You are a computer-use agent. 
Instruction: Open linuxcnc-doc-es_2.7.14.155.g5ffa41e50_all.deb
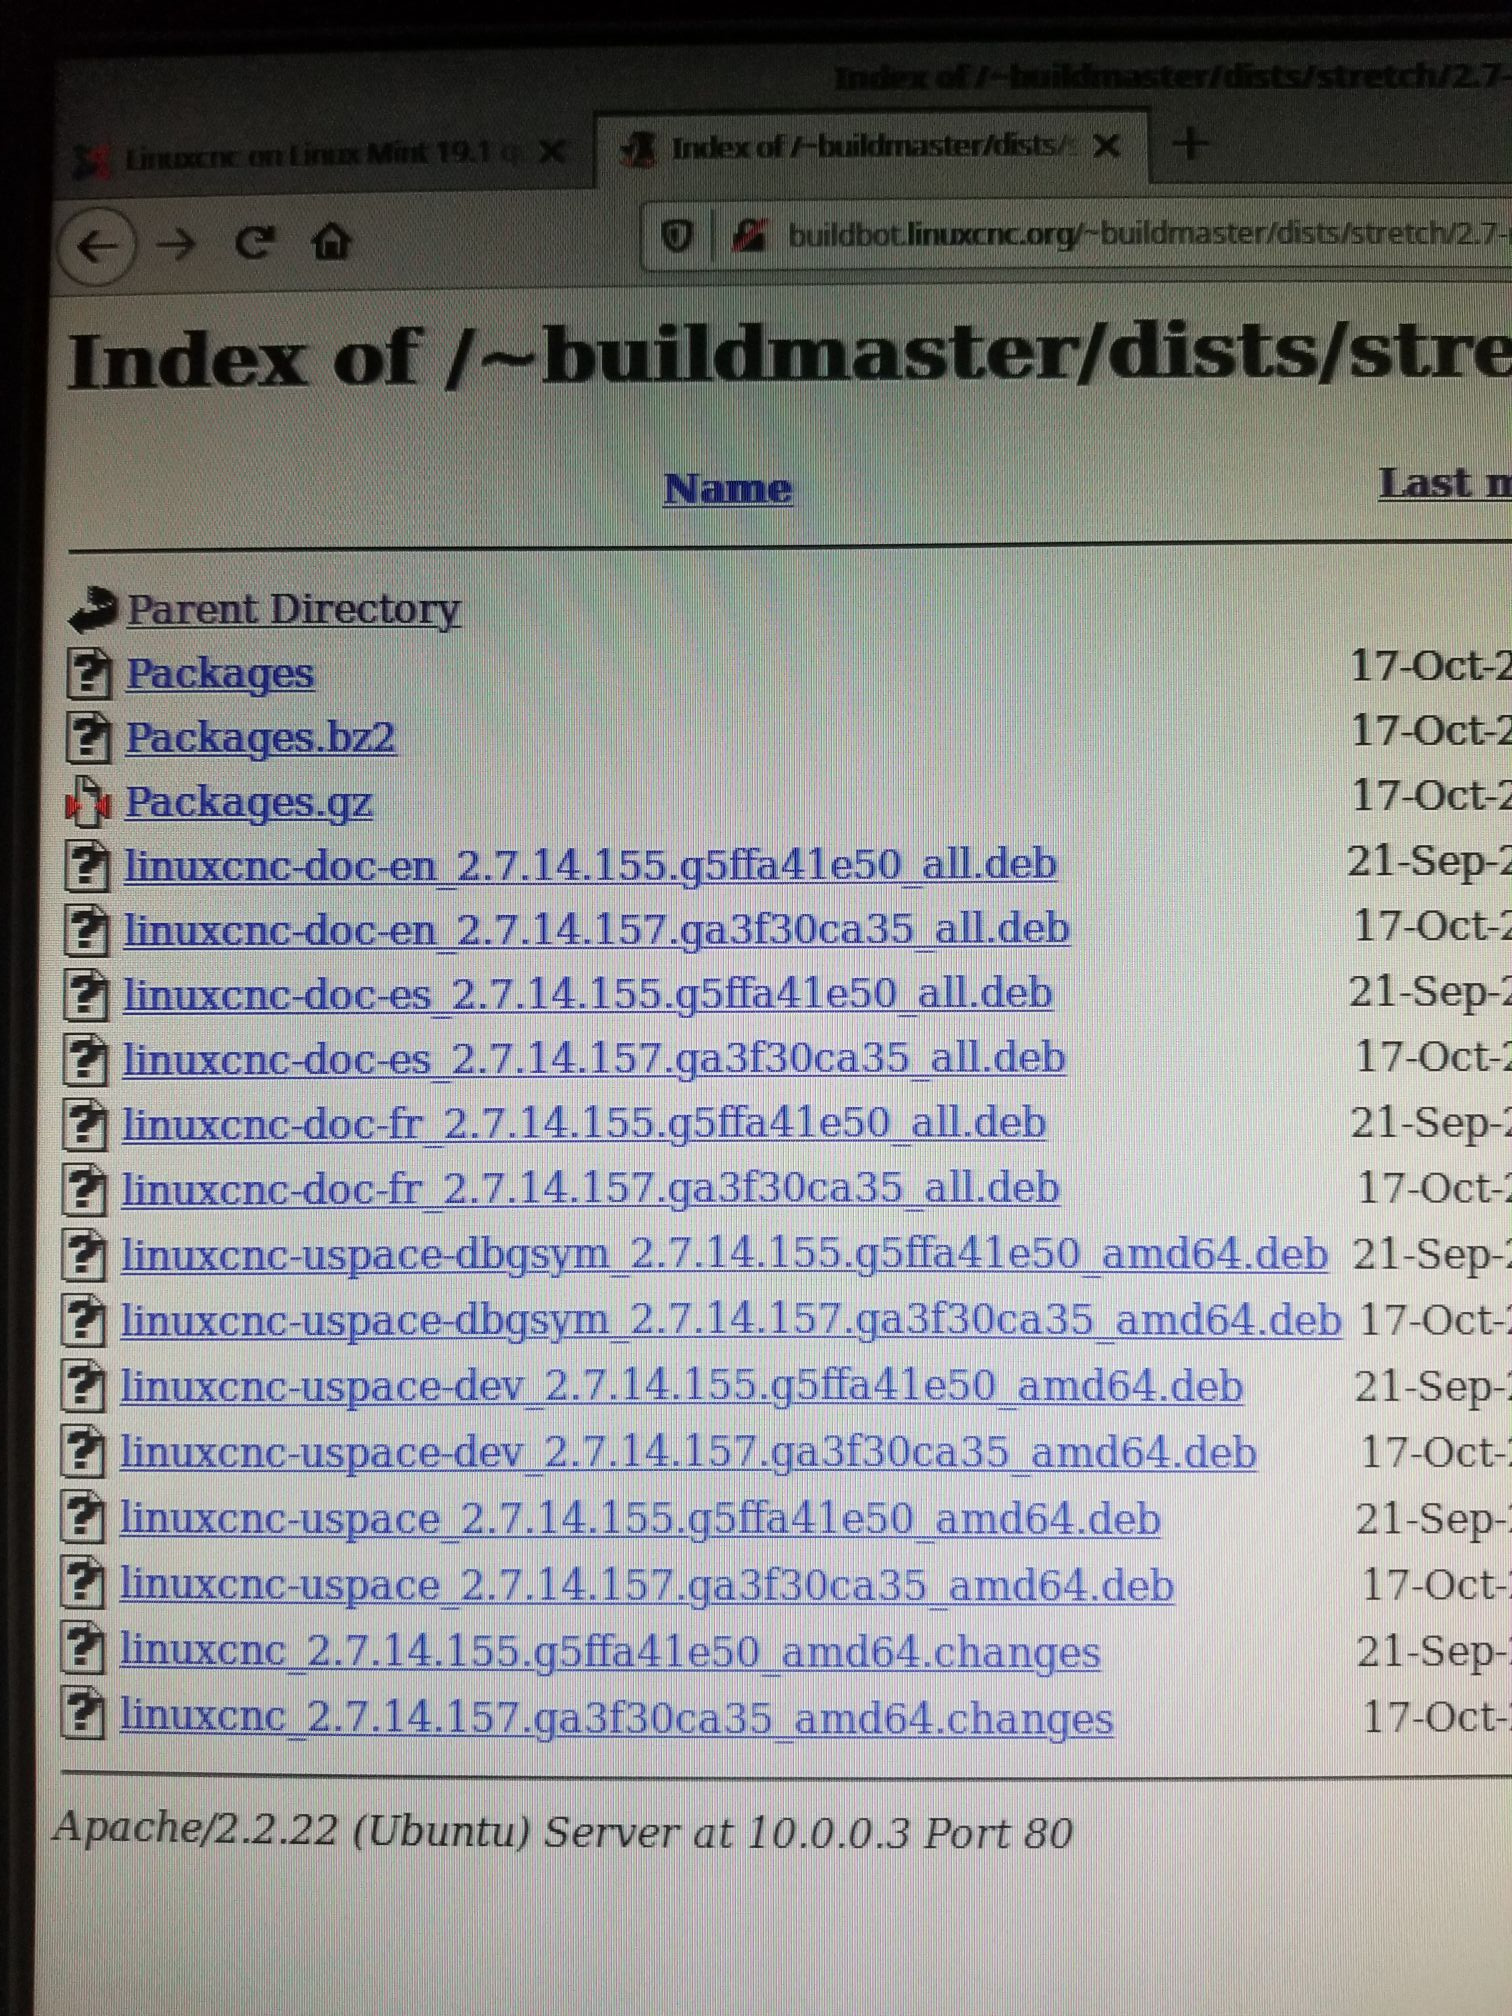[x=588, y=994]
